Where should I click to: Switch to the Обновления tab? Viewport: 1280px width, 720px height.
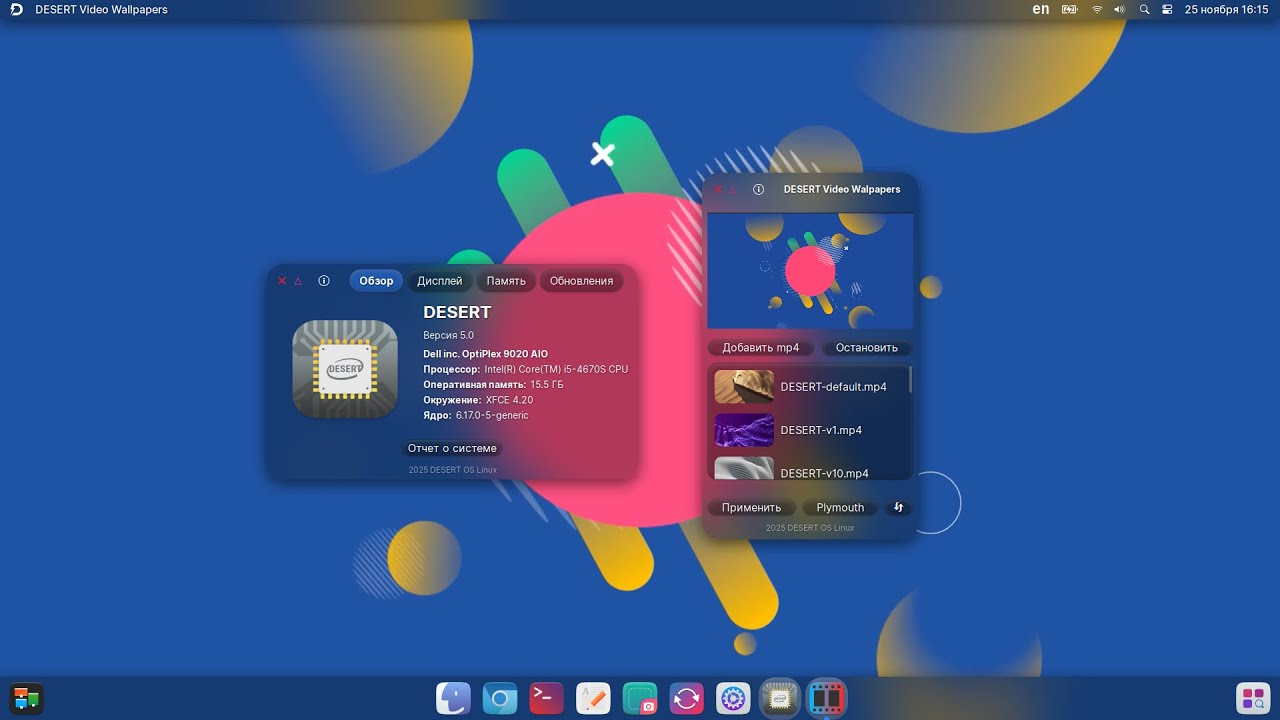pyautogui.click(x=581, y=281)
